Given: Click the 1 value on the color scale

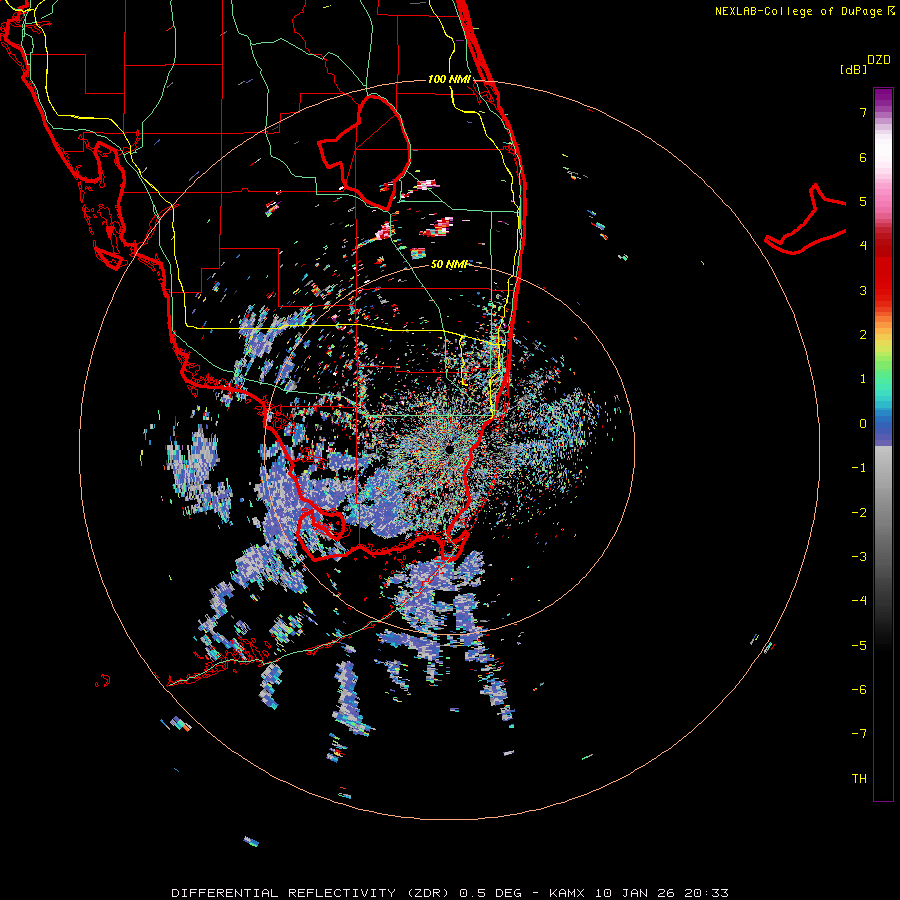Looking at the screenshot, I should click(863, 379).
